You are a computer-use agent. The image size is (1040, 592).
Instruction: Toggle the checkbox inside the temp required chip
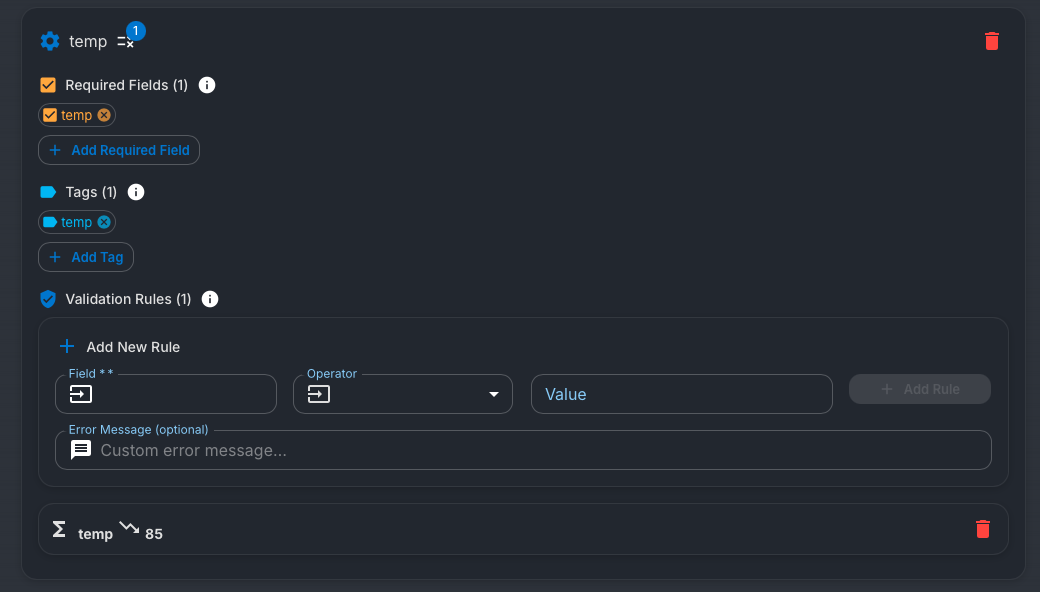click(52, 115)
